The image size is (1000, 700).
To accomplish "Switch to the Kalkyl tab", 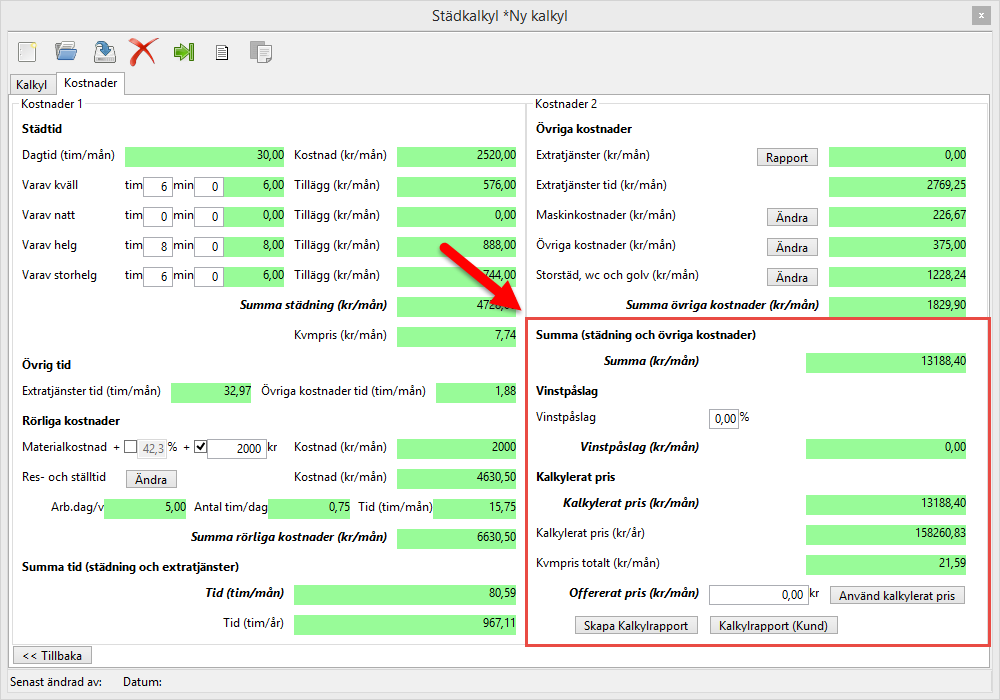I will coord(31,85).
